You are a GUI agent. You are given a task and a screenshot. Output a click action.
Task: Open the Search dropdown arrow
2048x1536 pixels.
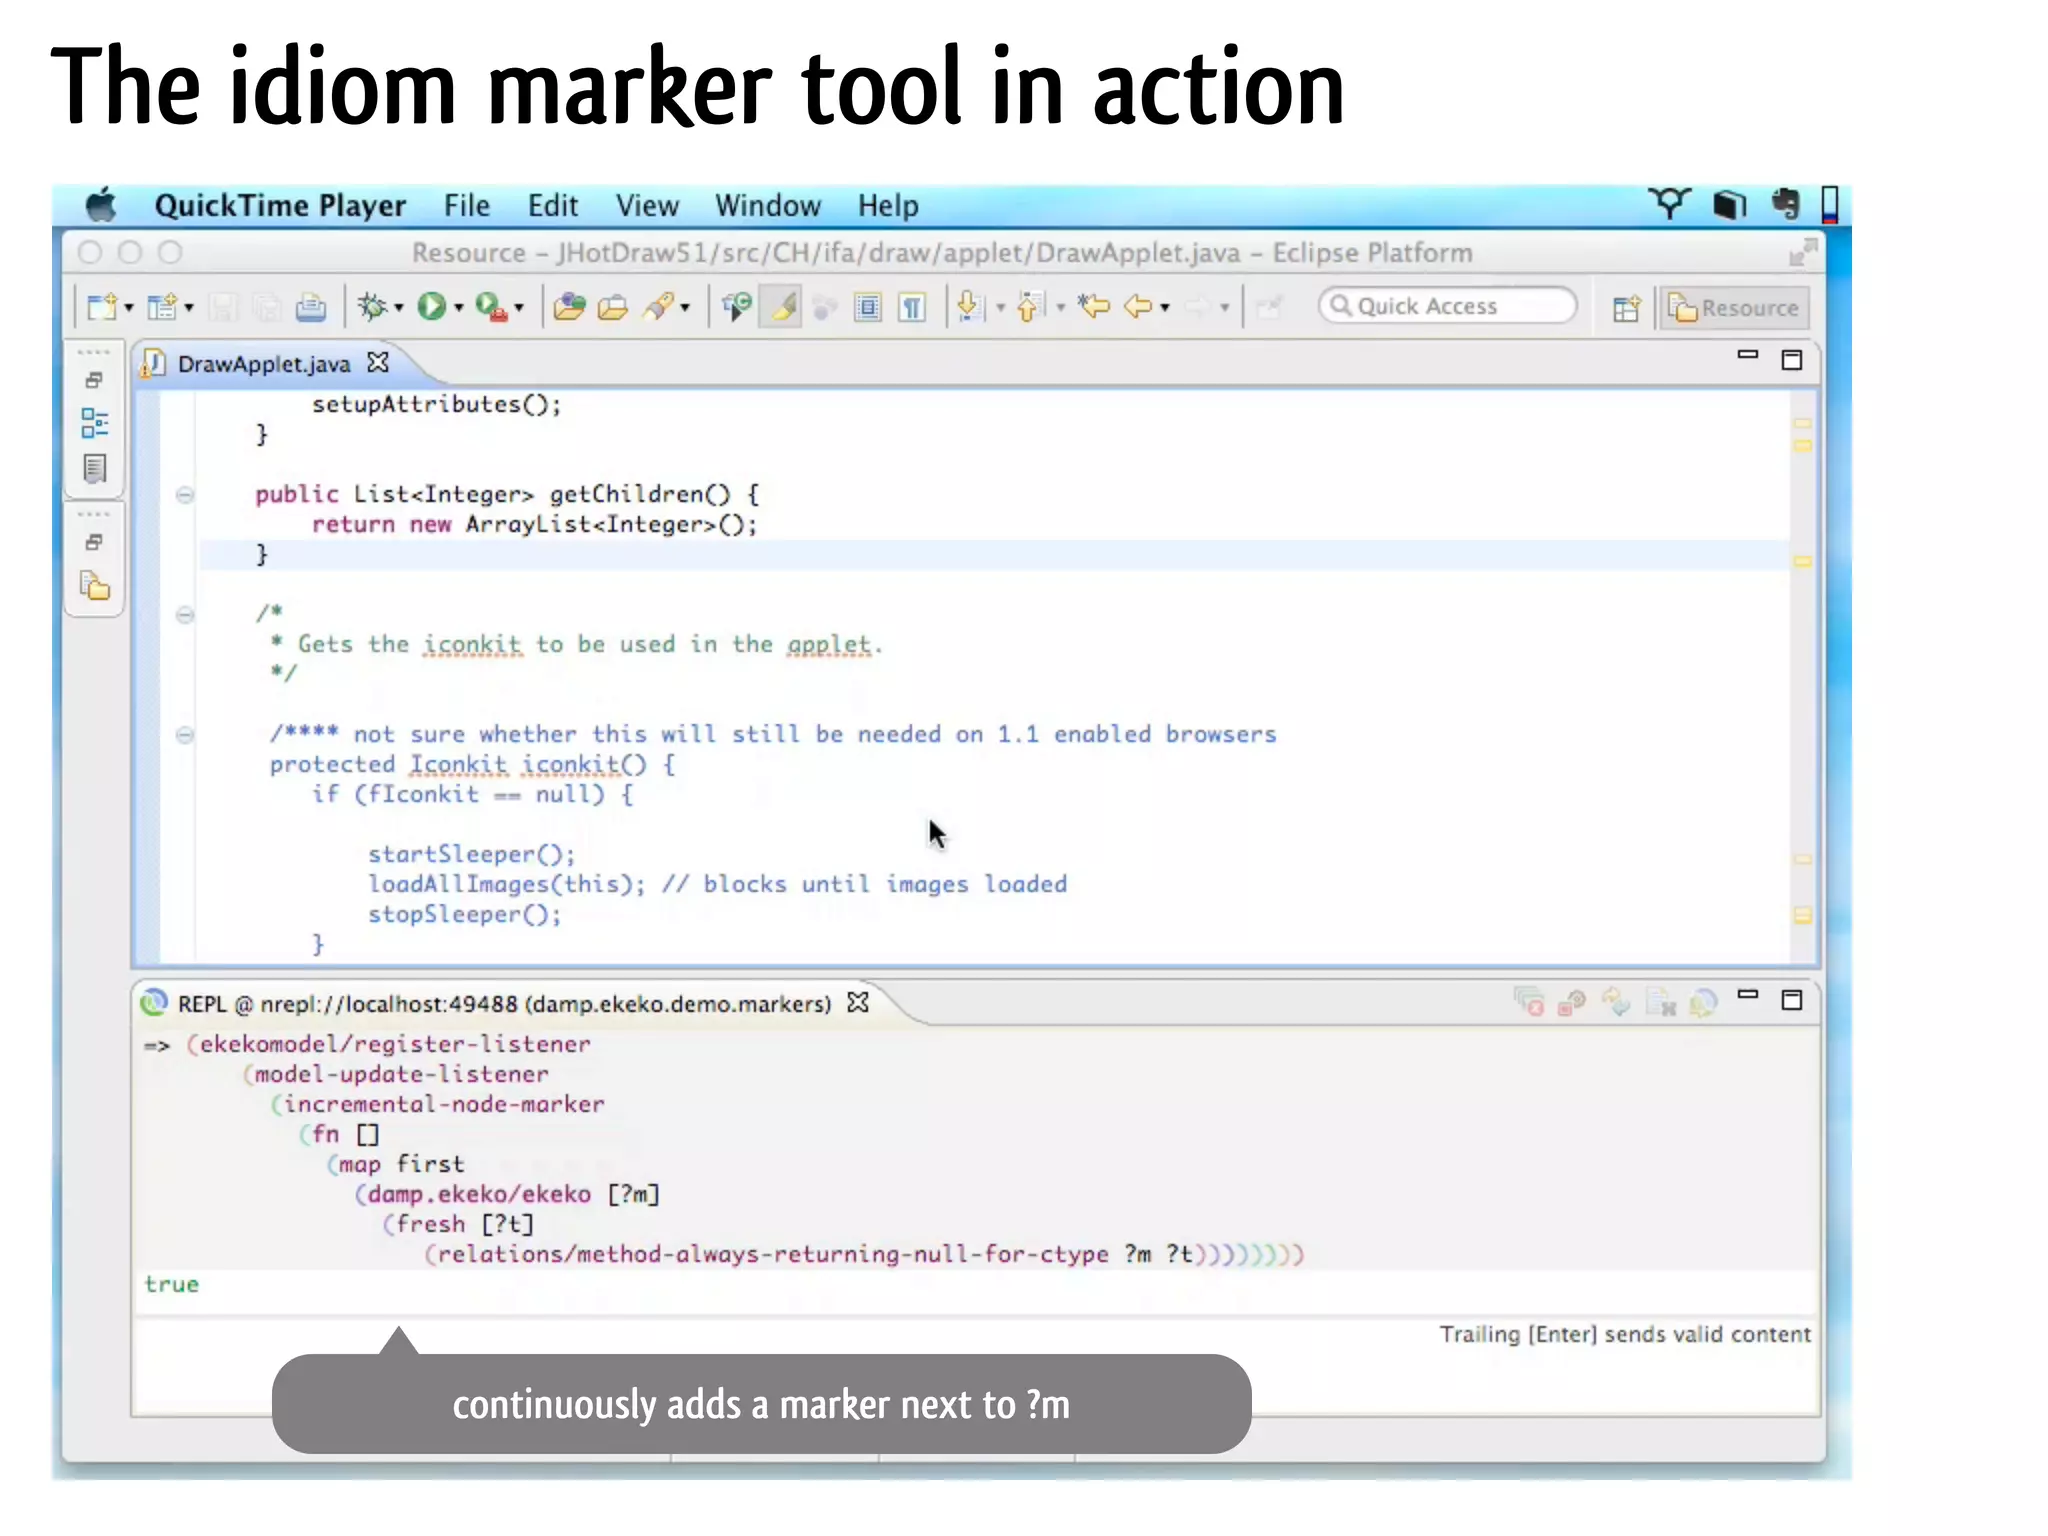click(685, 308)
